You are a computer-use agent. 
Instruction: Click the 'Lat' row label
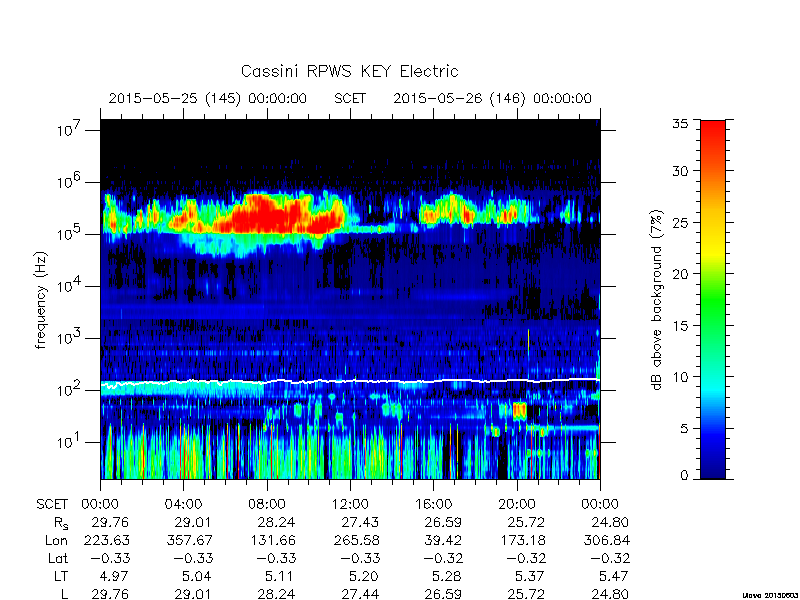(x=58, y=558)
